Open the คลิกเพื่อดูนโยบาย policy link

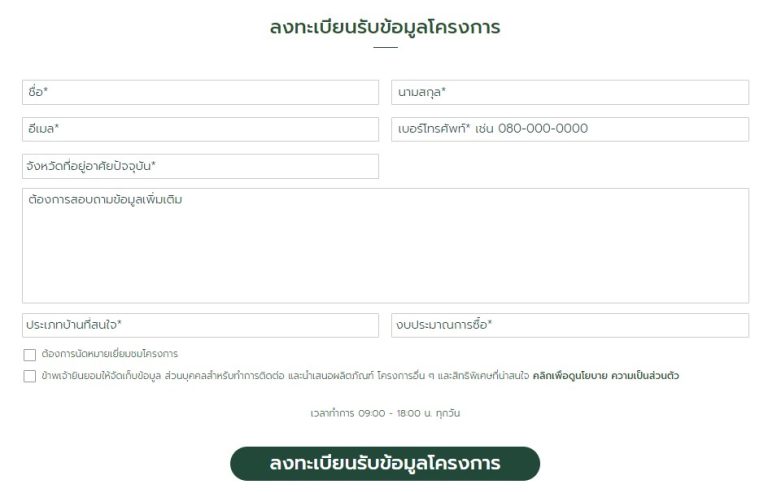coord(570,376)
